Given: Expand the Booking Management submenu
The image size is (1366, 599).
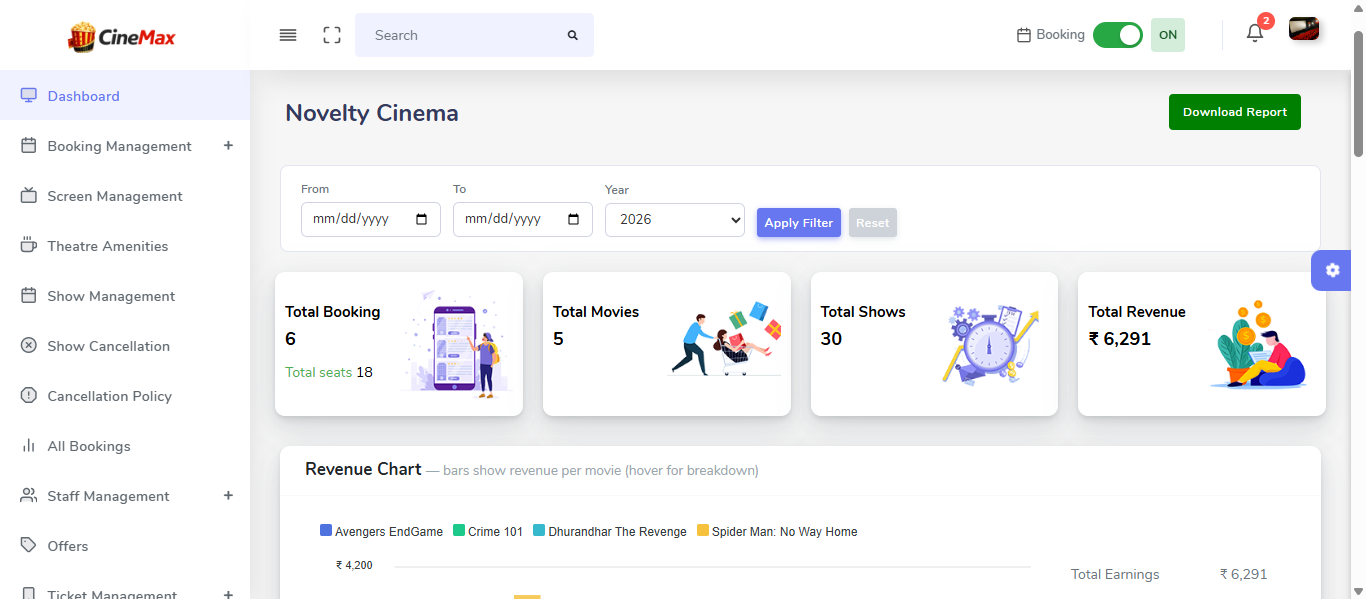Looking at the screenshot, I should (x=228, y=145).
